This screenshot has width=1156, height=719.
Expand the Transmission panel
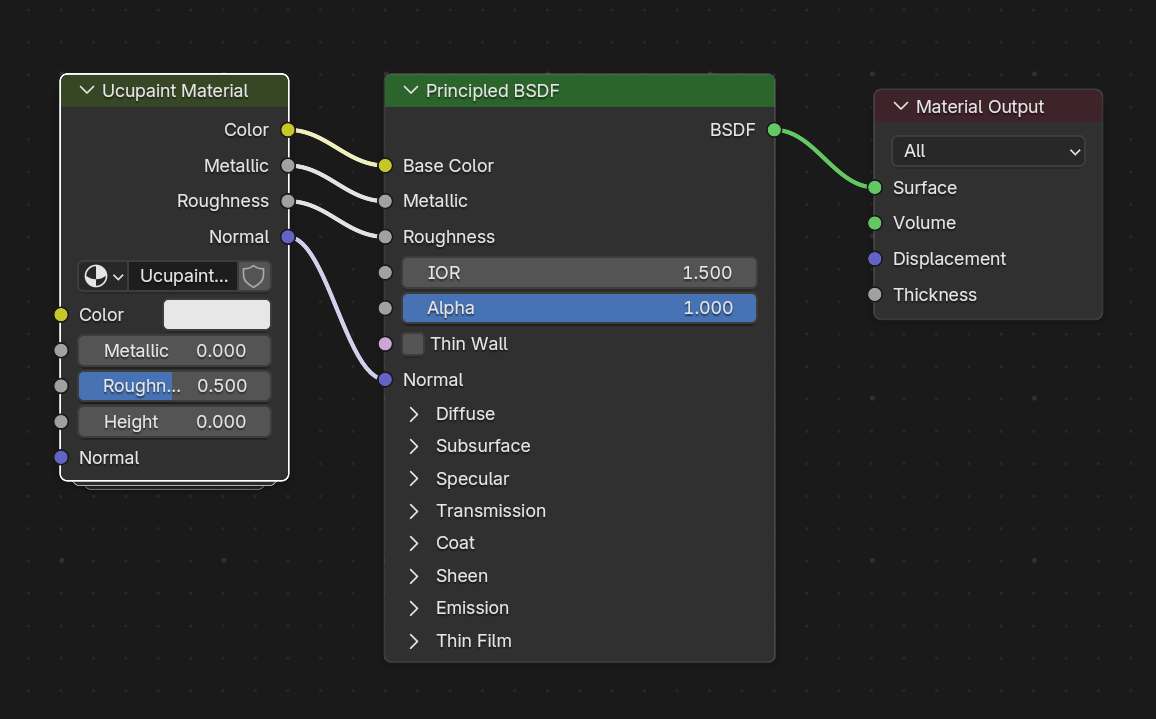(x=414, y=511)
